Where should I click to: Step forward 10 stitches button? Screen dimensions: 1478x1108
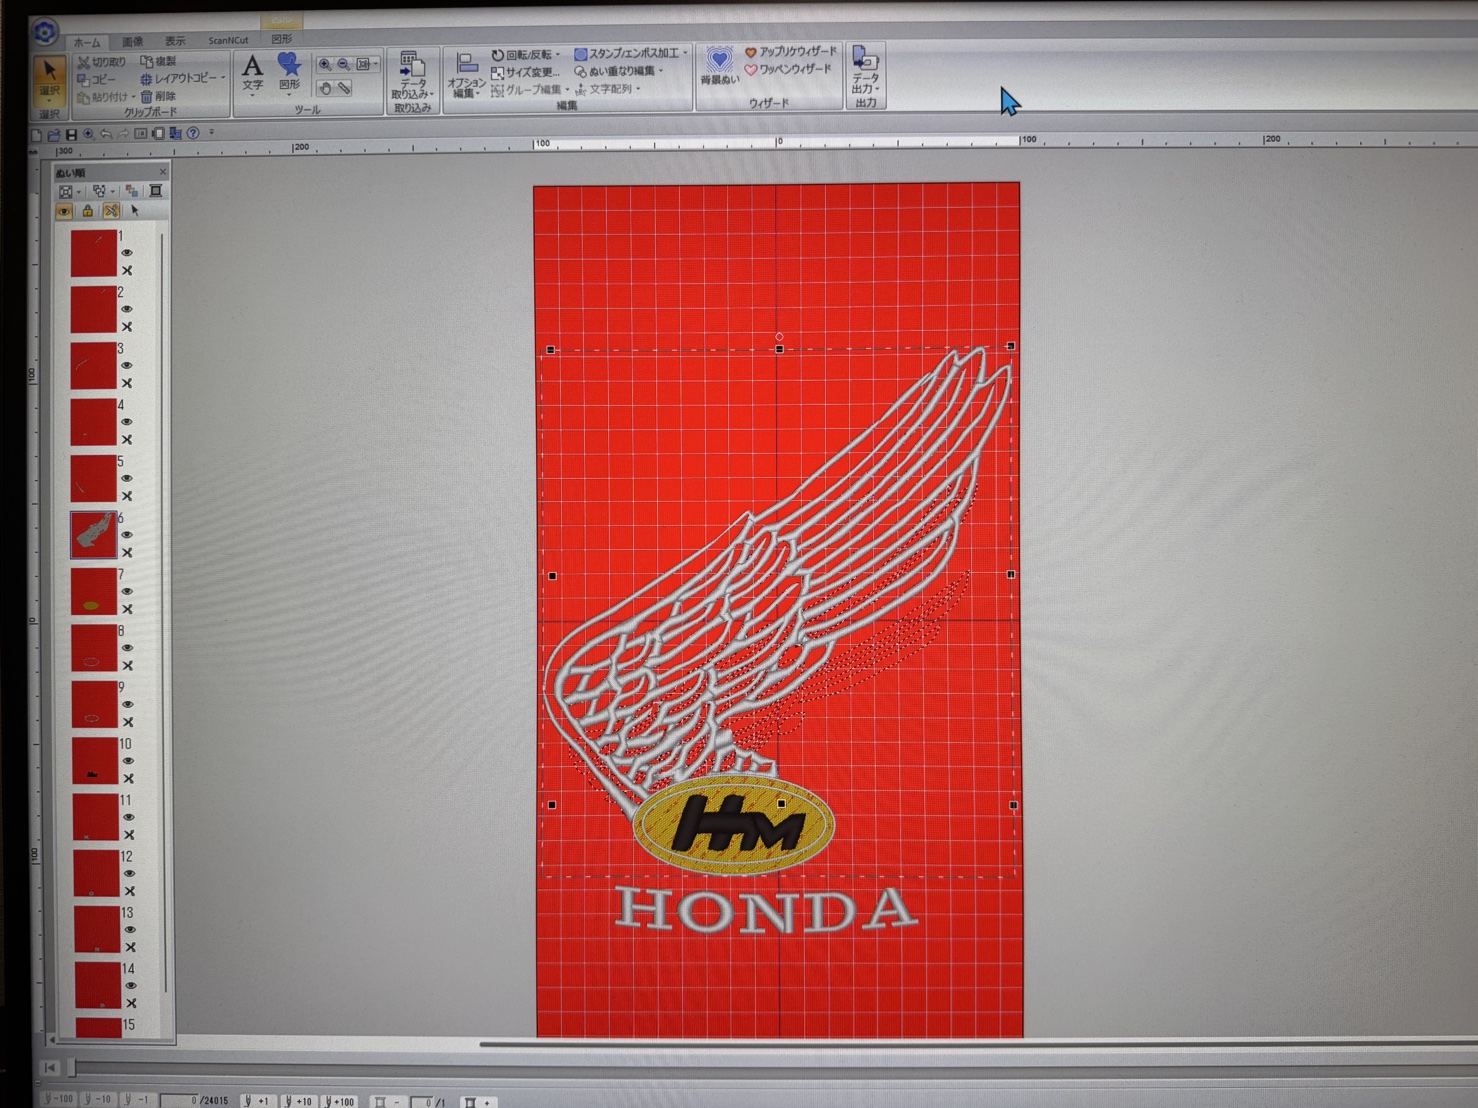[297, 1101]
